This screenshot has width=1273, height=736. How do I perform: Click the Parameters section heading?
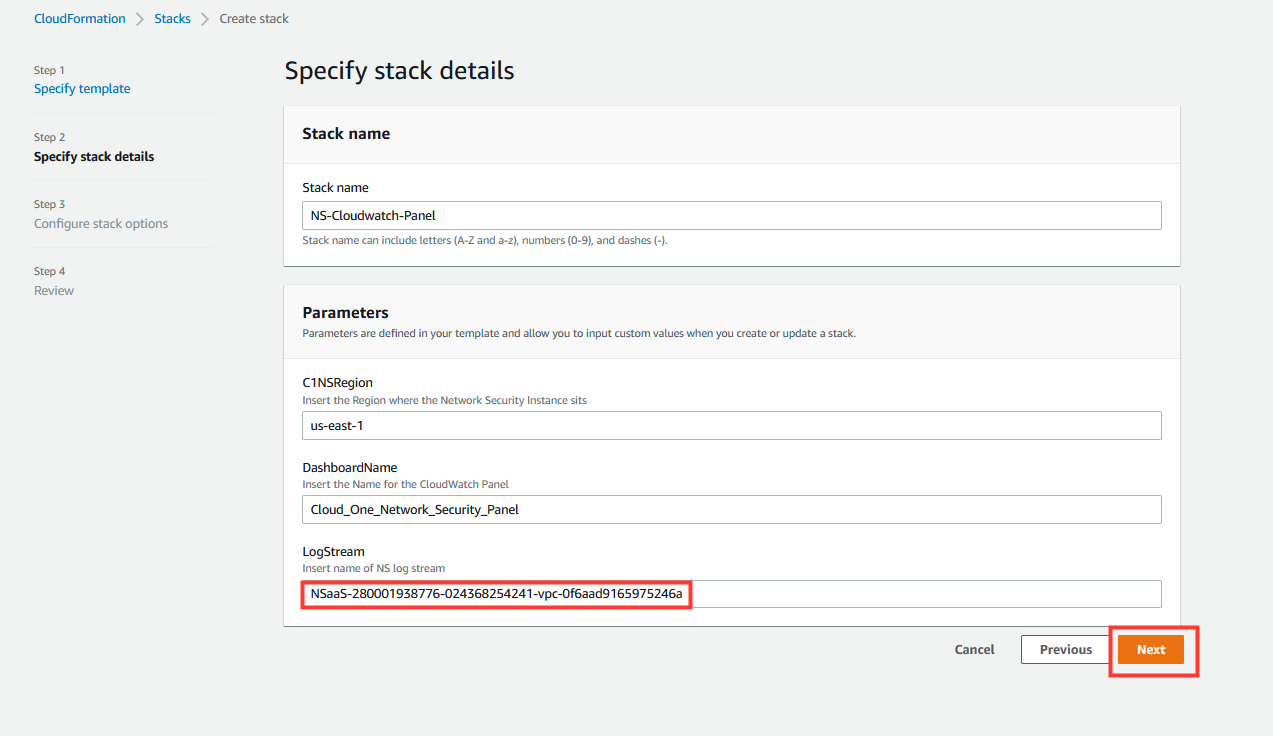346,313
